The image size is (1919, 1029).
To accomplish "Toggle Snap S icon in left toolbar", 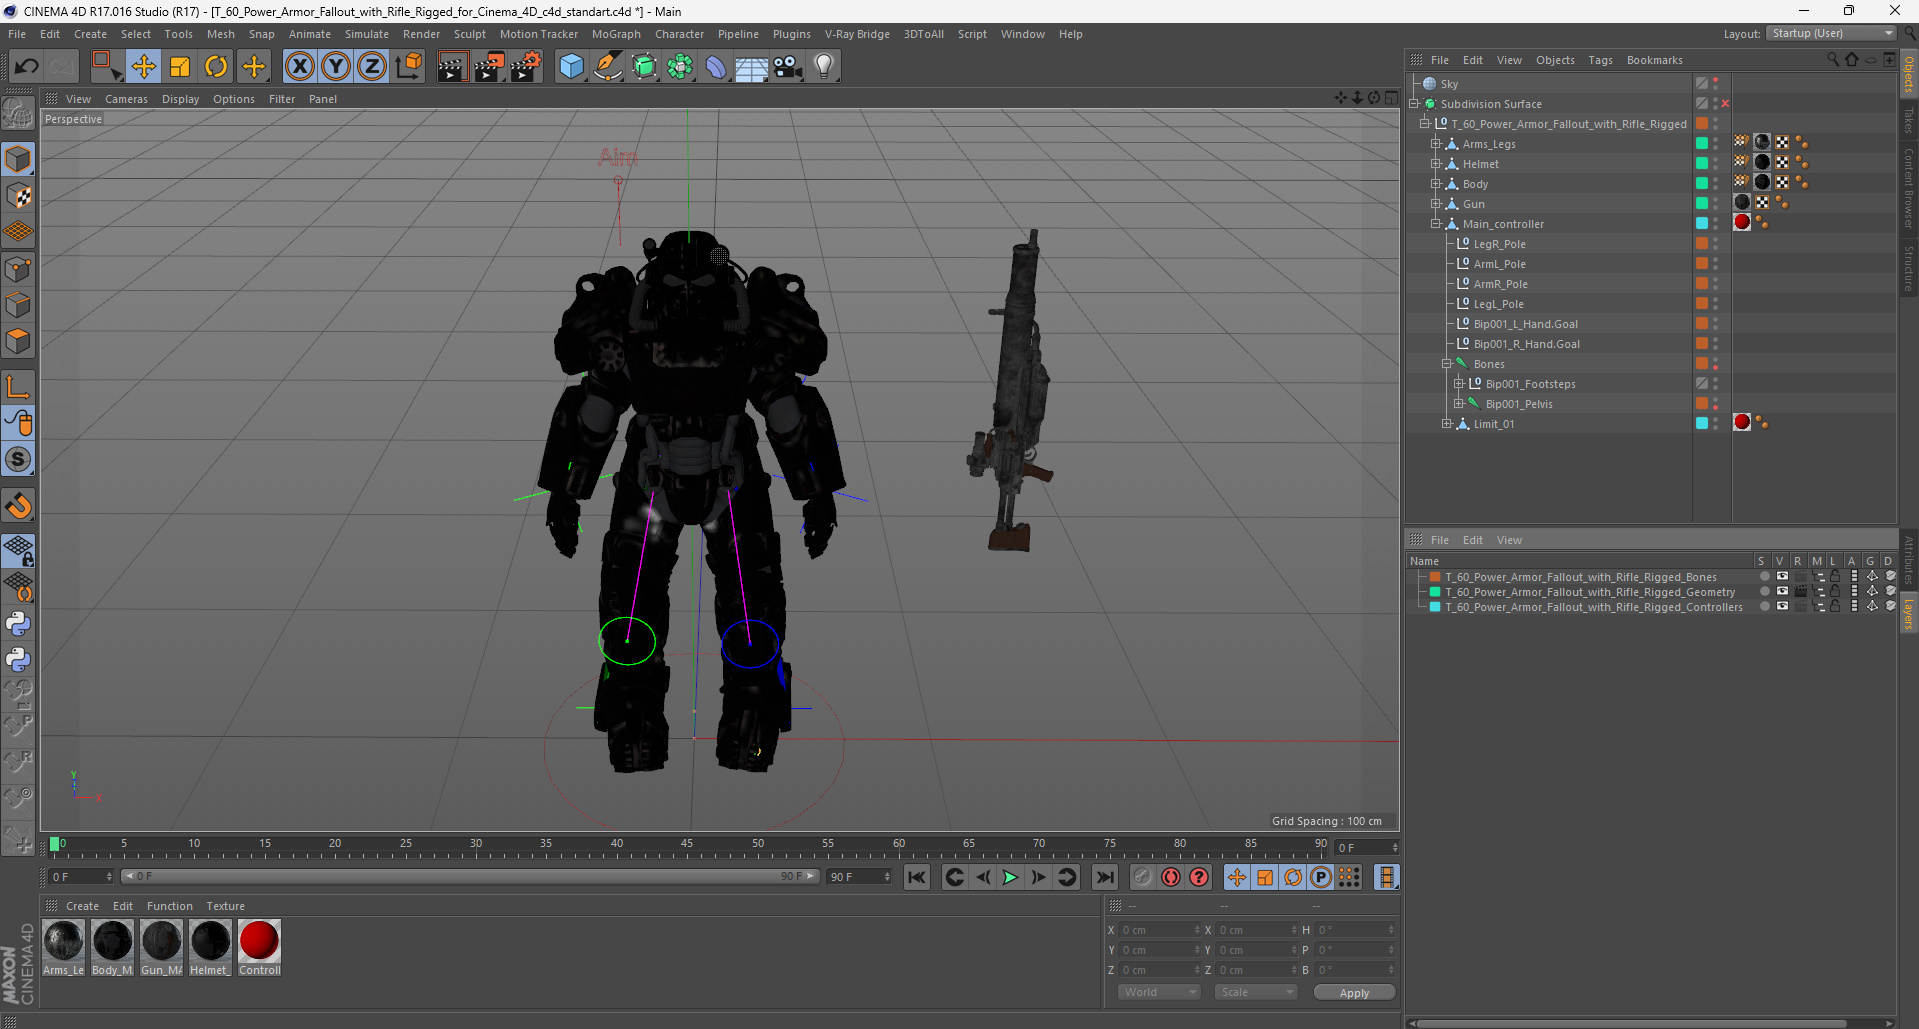I will tap(18, 459).
